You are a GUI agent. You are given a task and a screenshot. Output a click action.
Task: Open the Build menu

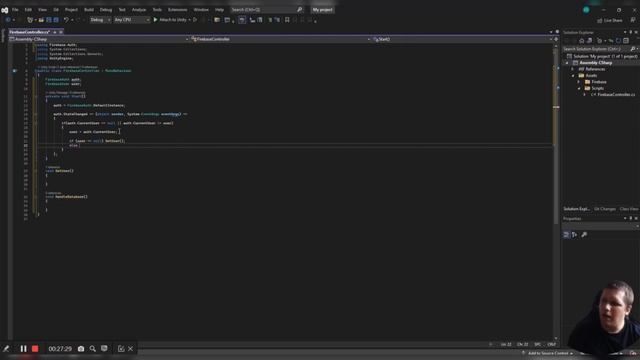pos(89,9)
